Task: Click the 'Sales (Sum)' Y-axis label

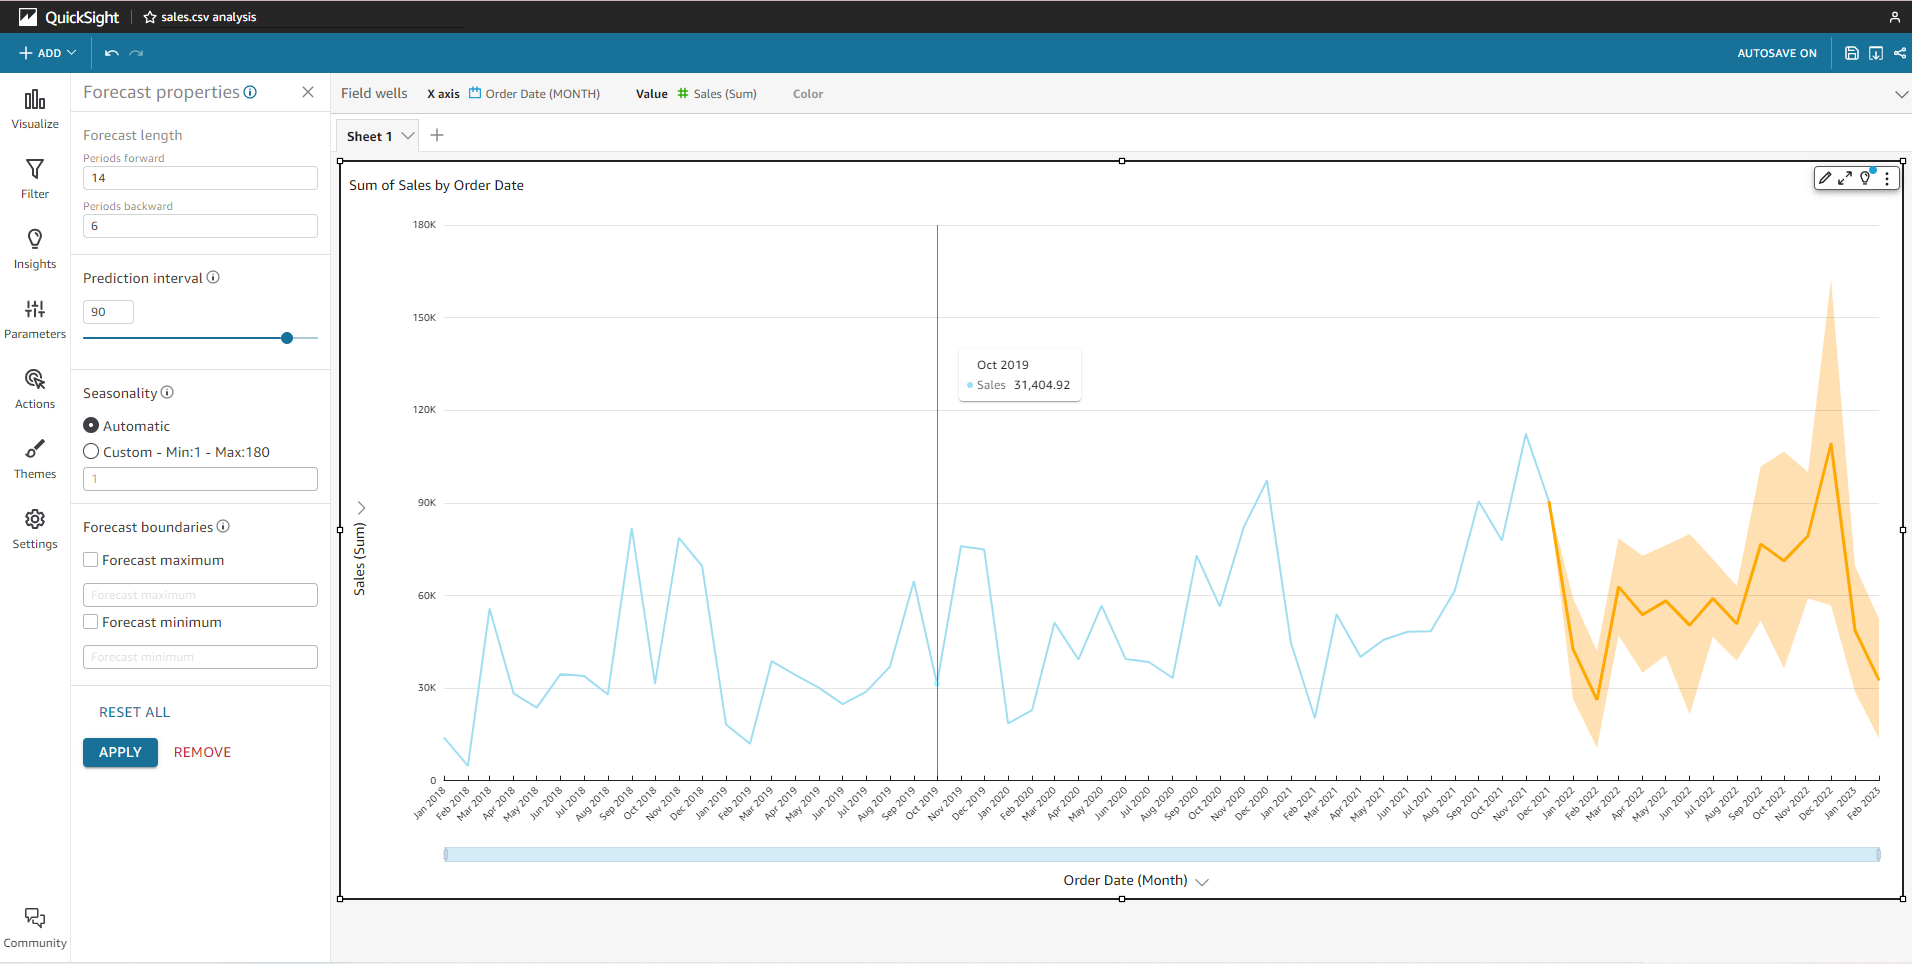Action: click(x=360, y=559)
